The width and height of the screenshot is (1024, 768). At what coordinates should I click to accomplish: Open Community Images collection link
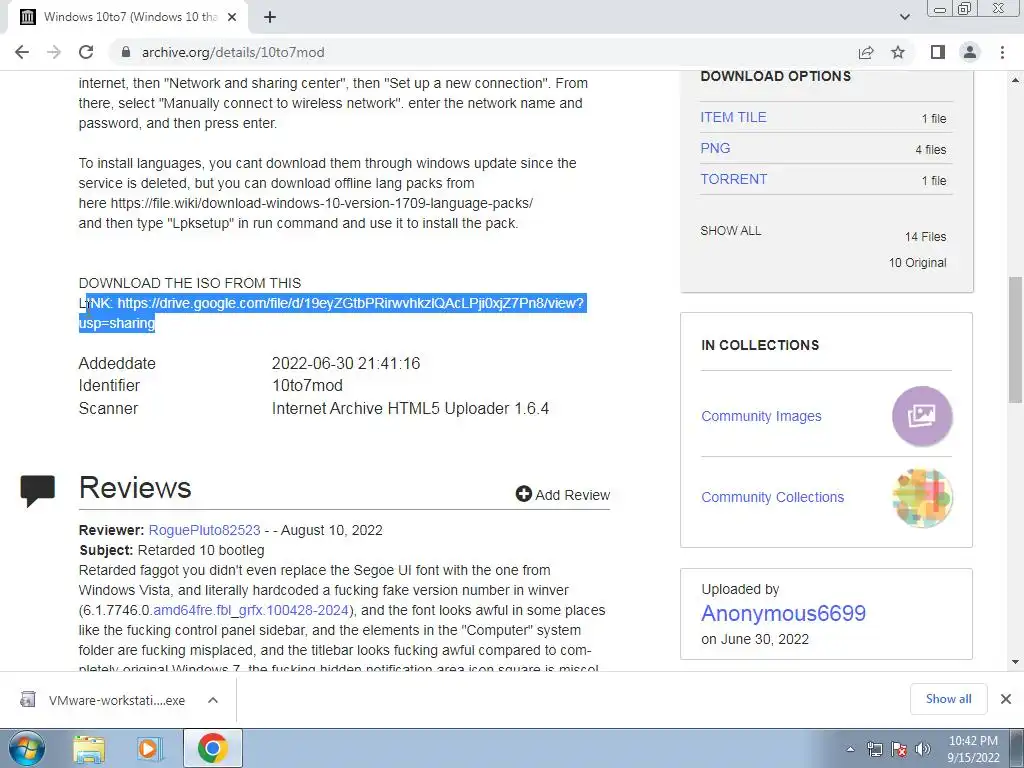(761, 416)
